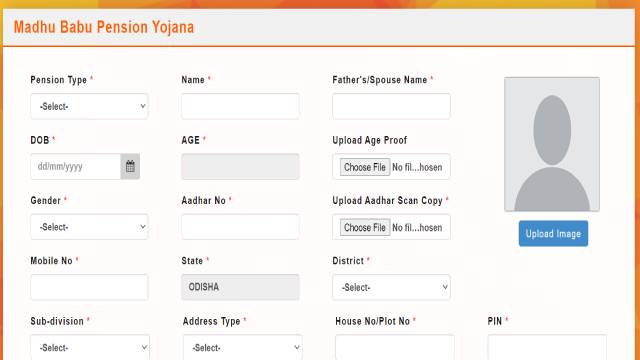Open the DOB calendar picker icon
The width and height of the screenshot is (640, 360).
(x=130, y=167)
